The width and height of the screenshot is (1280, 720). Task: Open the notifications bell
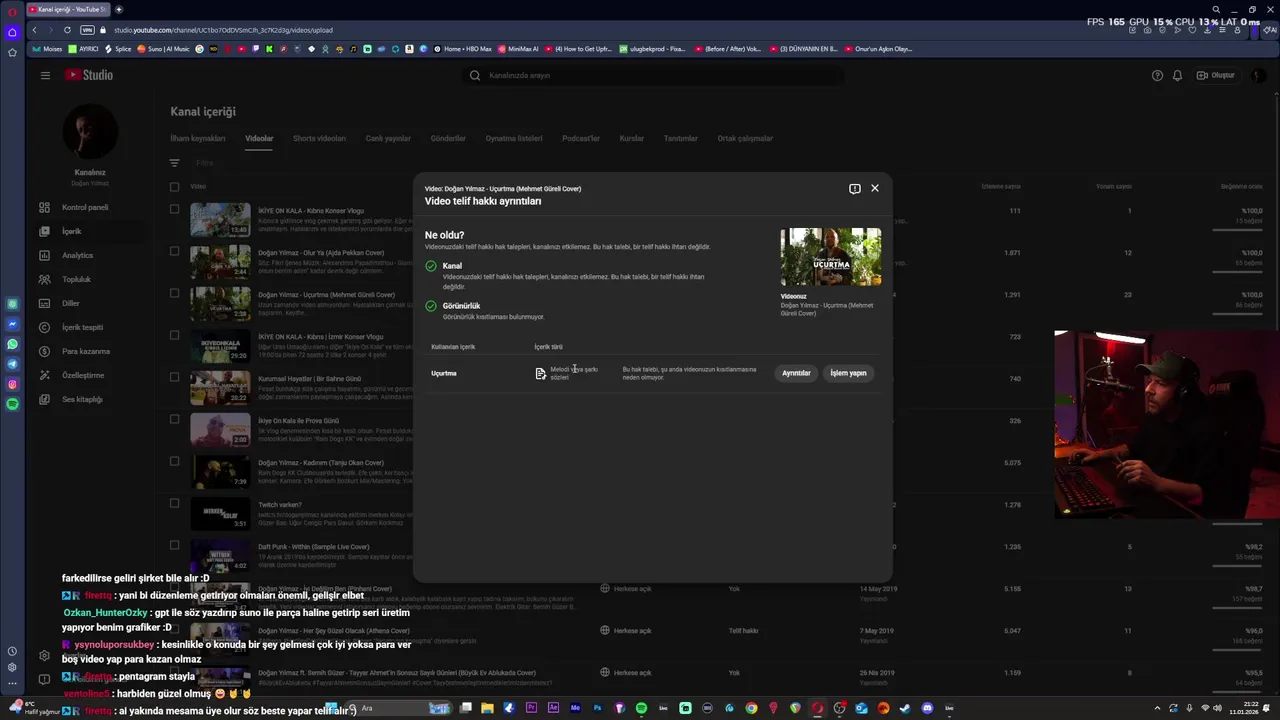(x=1177, y=75)
